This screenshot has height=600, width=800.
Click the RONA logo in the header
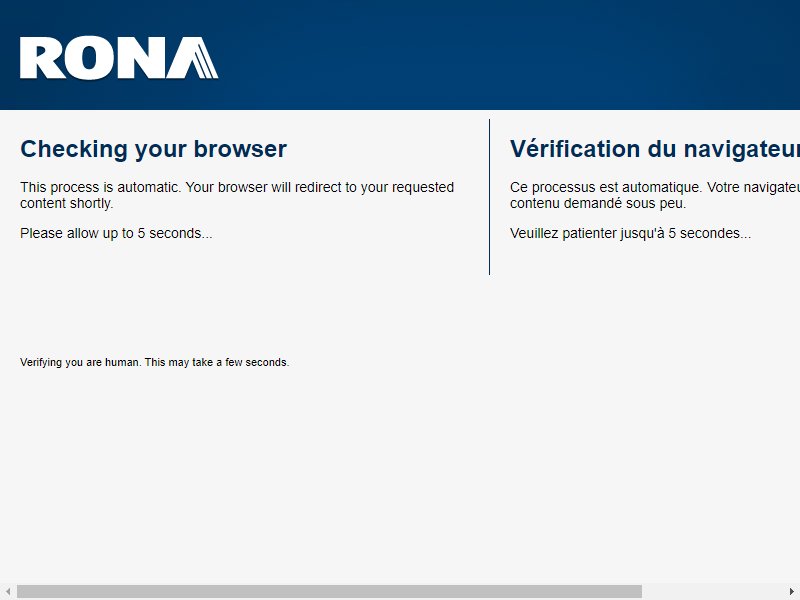tap(119, 58)
